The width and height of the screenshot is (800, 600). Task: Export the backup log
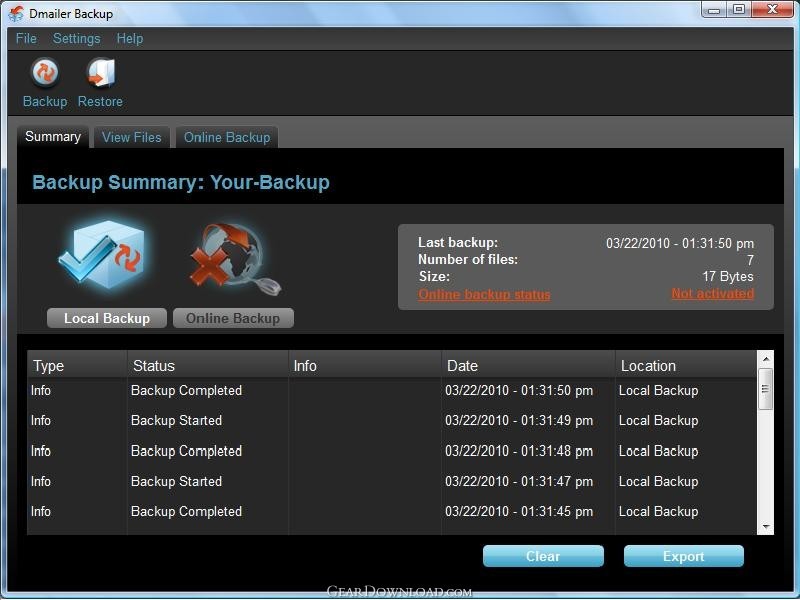(x=683, y=556)
